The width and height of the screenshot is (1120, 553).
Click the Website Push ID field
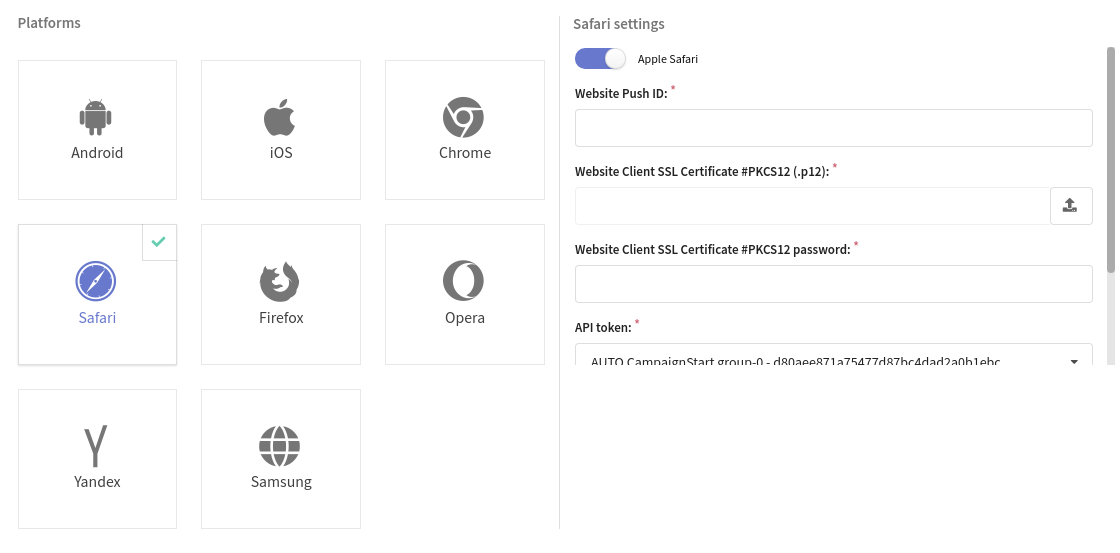(x=834, y=128)
